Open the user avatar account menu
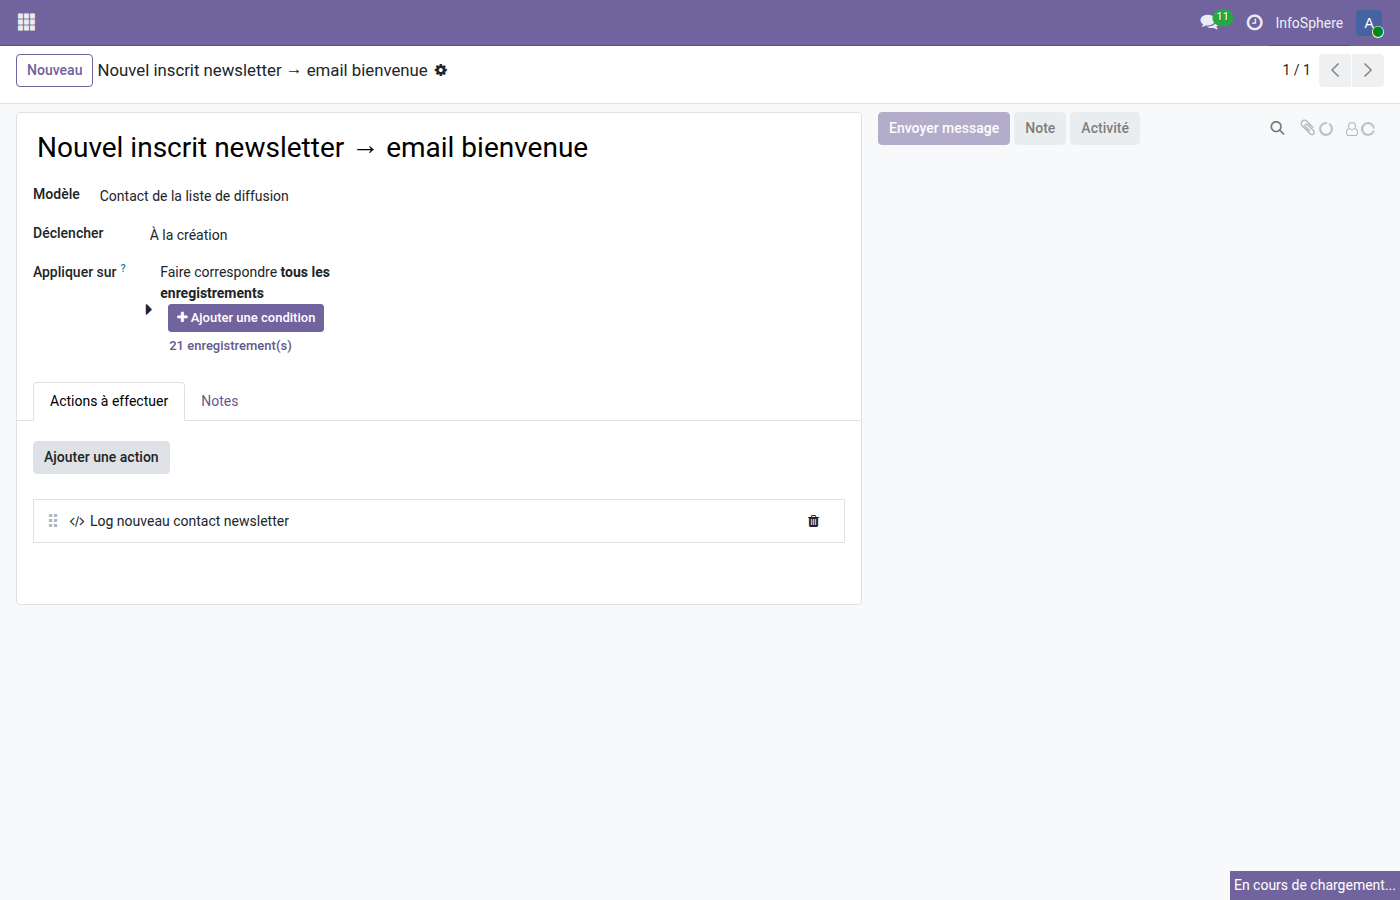 [x=1369, y=22]
